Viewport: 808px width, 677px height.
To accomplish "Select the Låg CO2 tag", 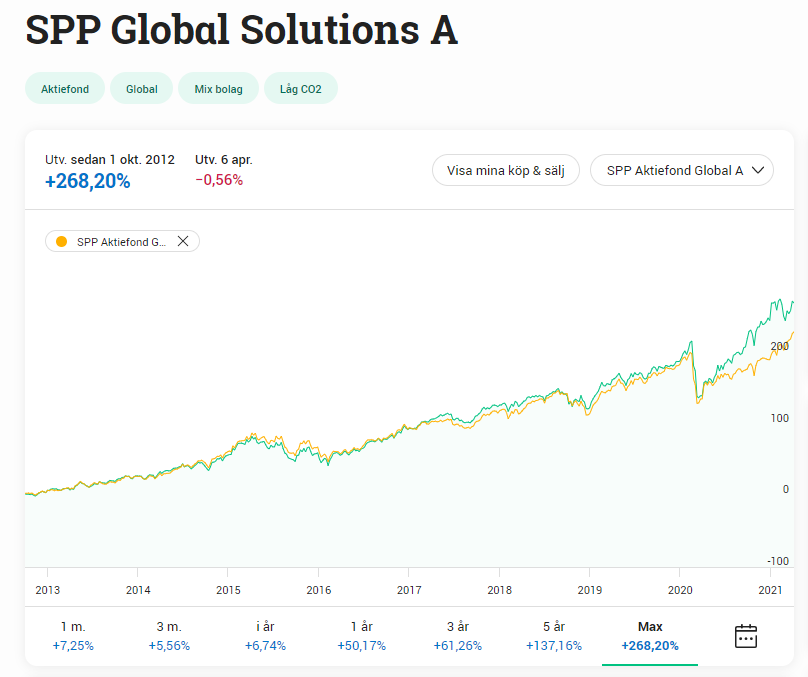I will point(301,89).
